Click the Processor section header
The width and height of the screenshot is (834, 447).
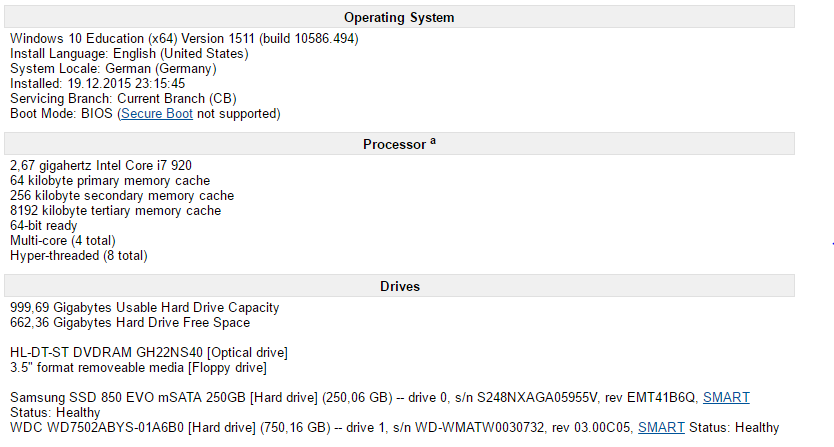point(399,144)
